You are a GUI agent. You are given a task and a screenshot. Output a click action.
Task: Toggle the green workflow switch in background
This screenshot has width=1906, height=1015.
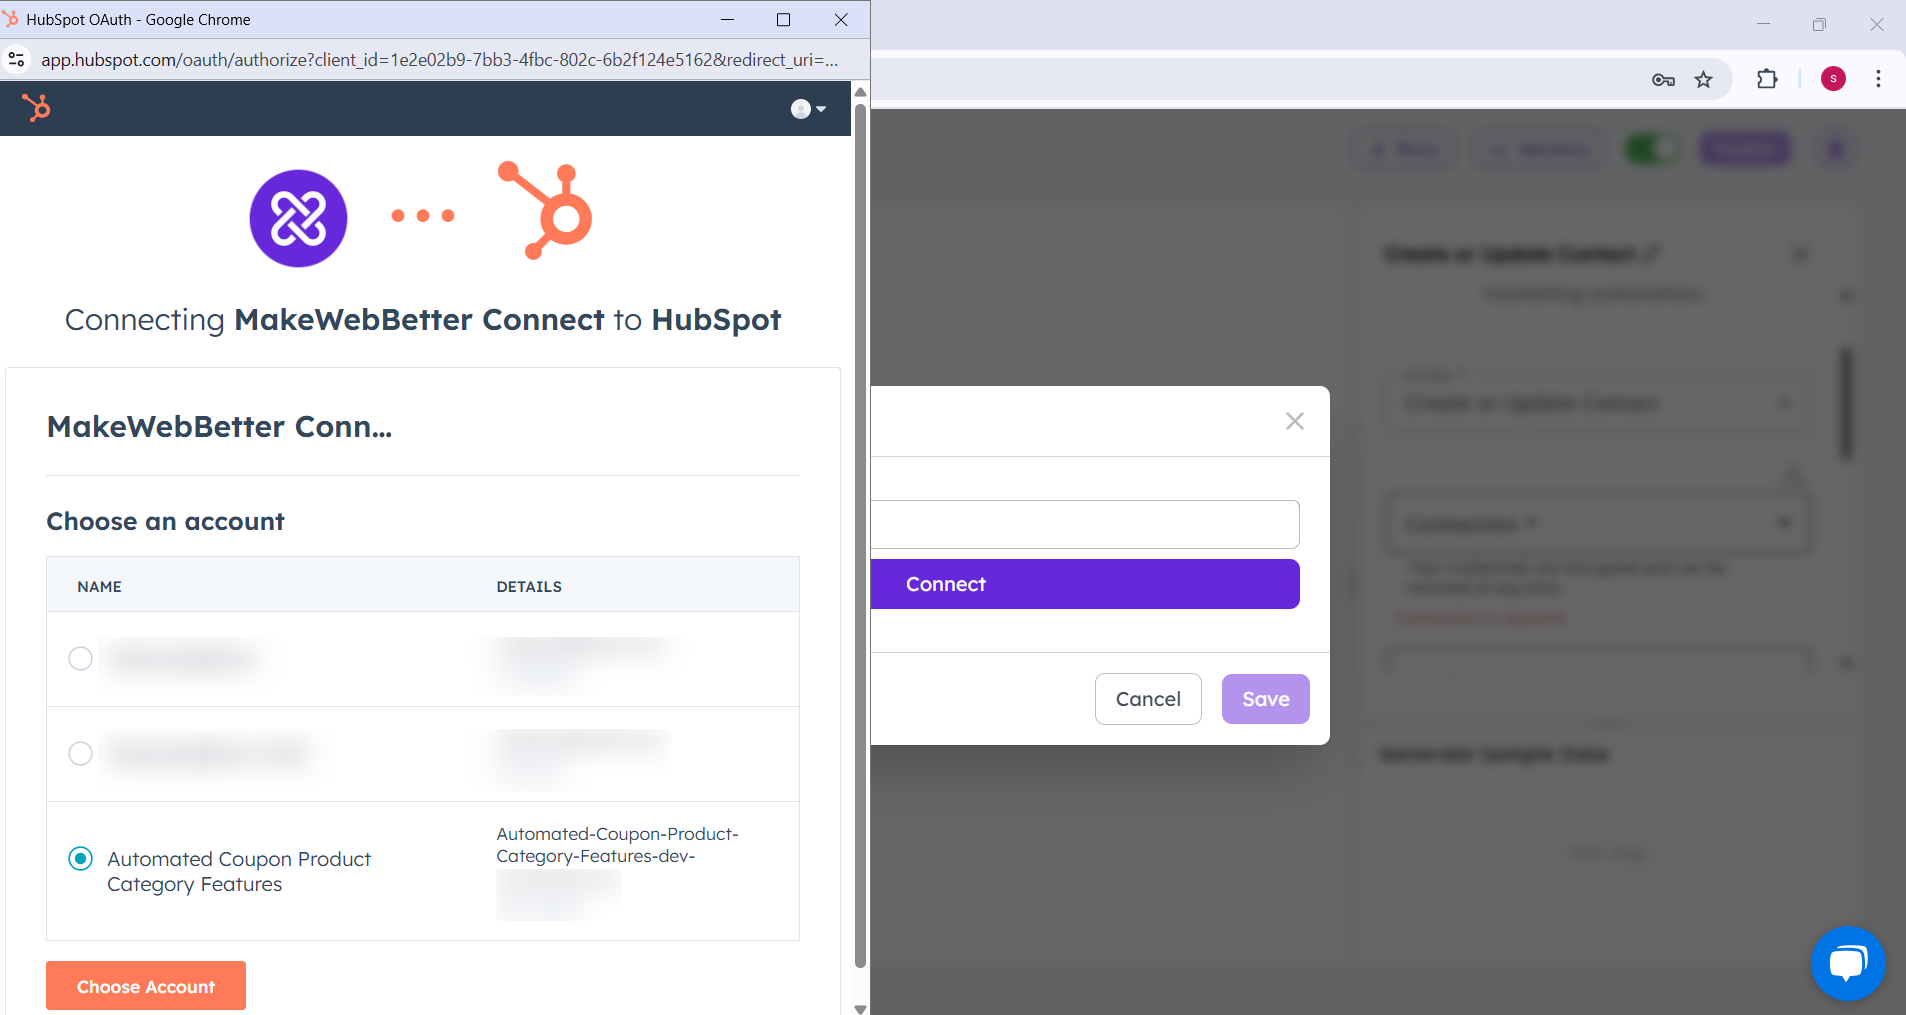[1651, 150]
